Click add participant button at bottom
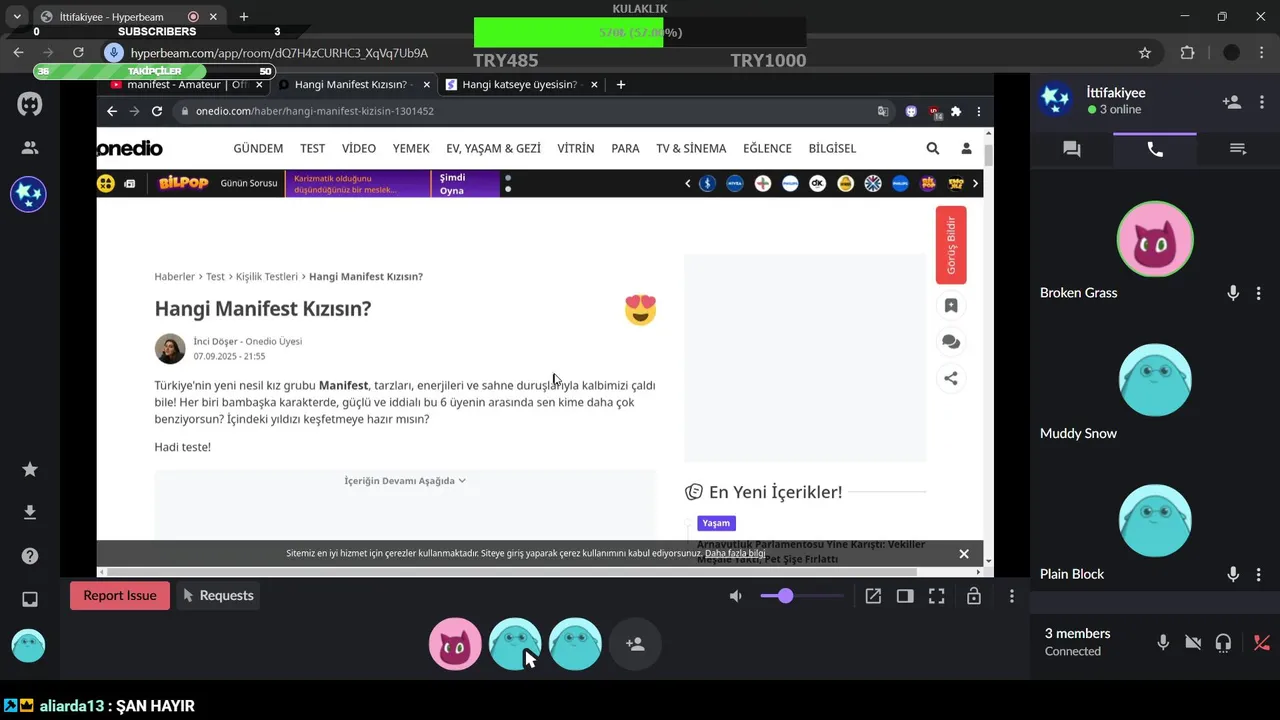 tap(635, 644)
